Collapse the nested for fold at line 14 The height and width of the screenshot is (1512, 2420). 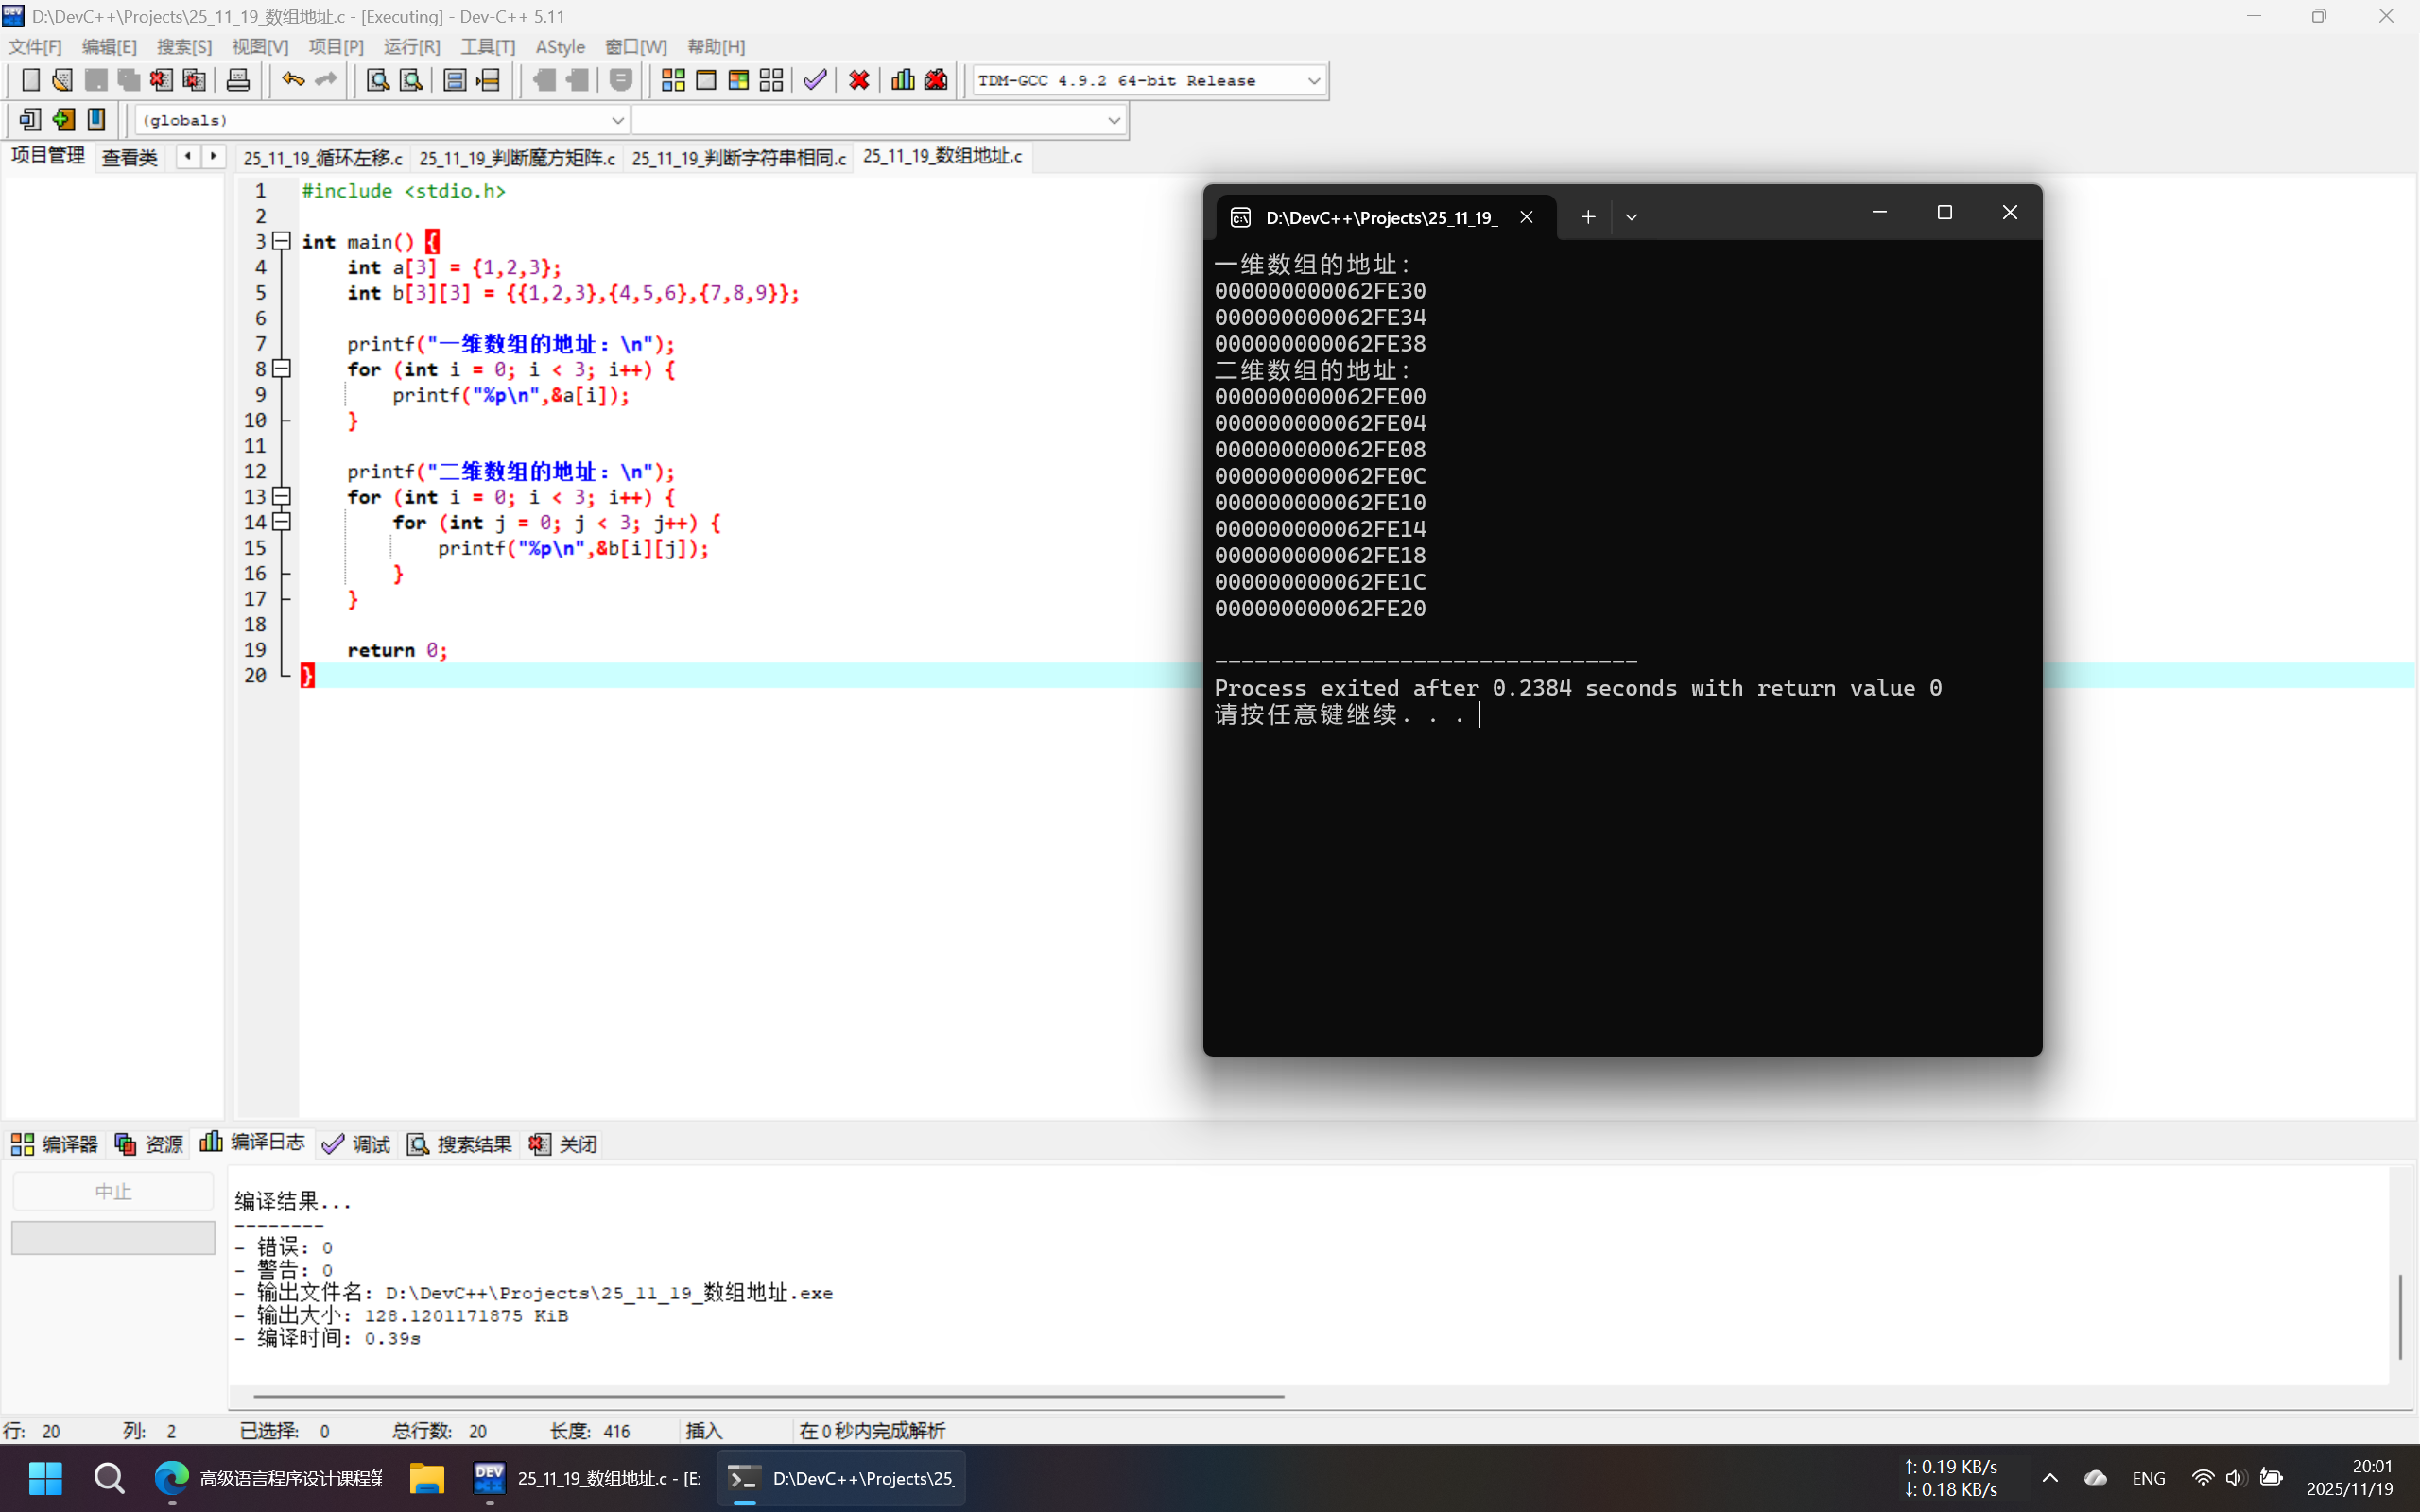pos(282,522)
